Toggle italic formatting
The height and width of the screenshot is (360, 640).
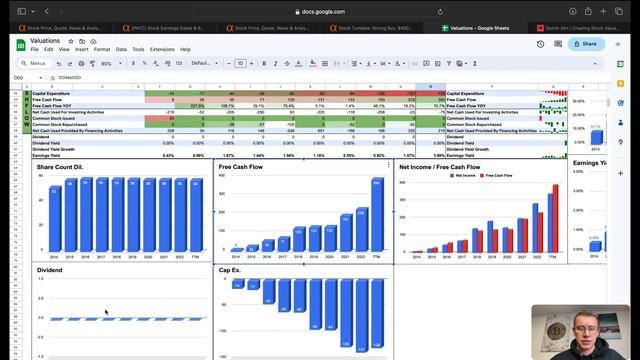click(x=276, y=64)
